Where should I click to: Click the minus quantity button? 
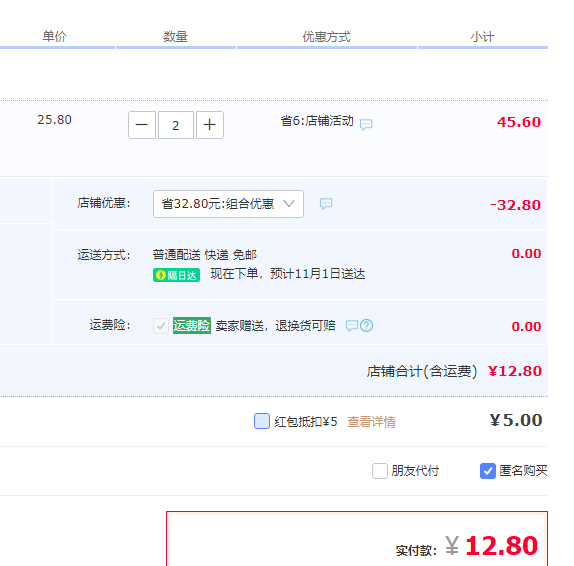[x=142, y=125]
